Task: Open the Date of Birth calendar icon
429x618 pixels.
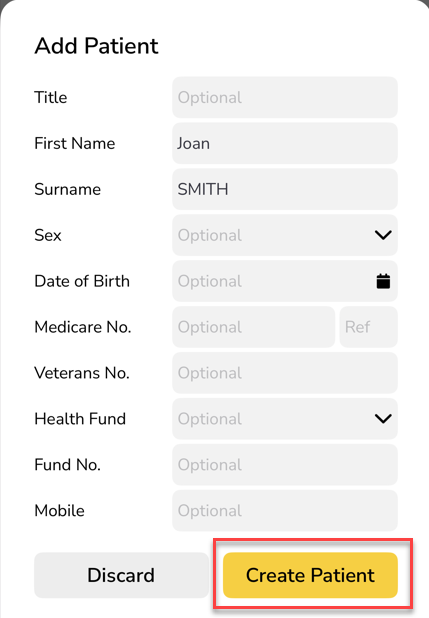Action: coord(383,281)
